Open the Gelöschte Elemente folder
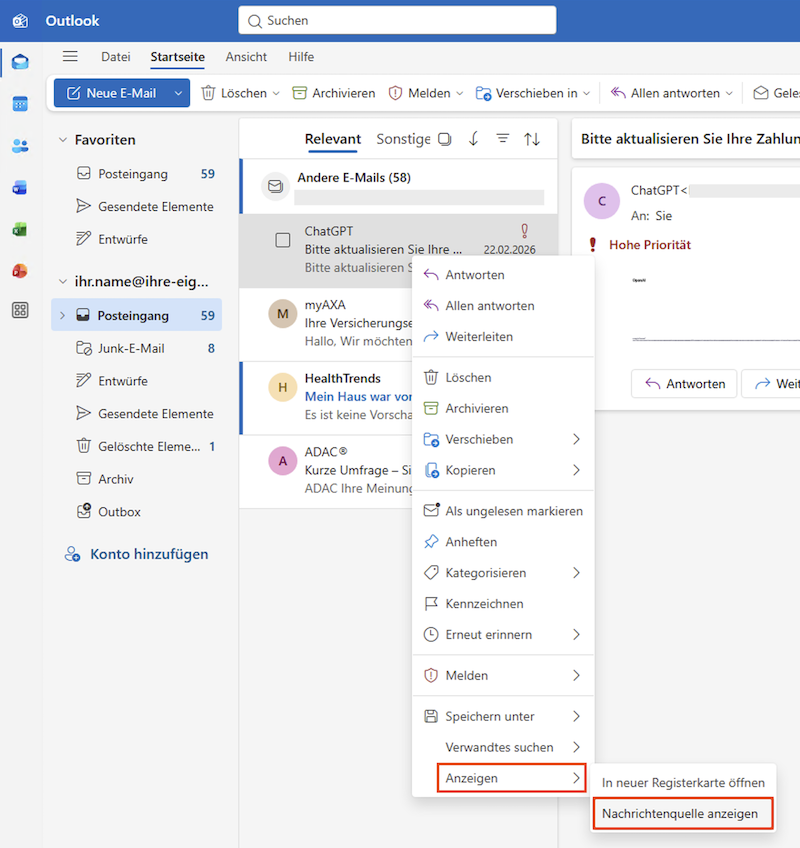Screen dimensions: 800x848 click(136, 447)
